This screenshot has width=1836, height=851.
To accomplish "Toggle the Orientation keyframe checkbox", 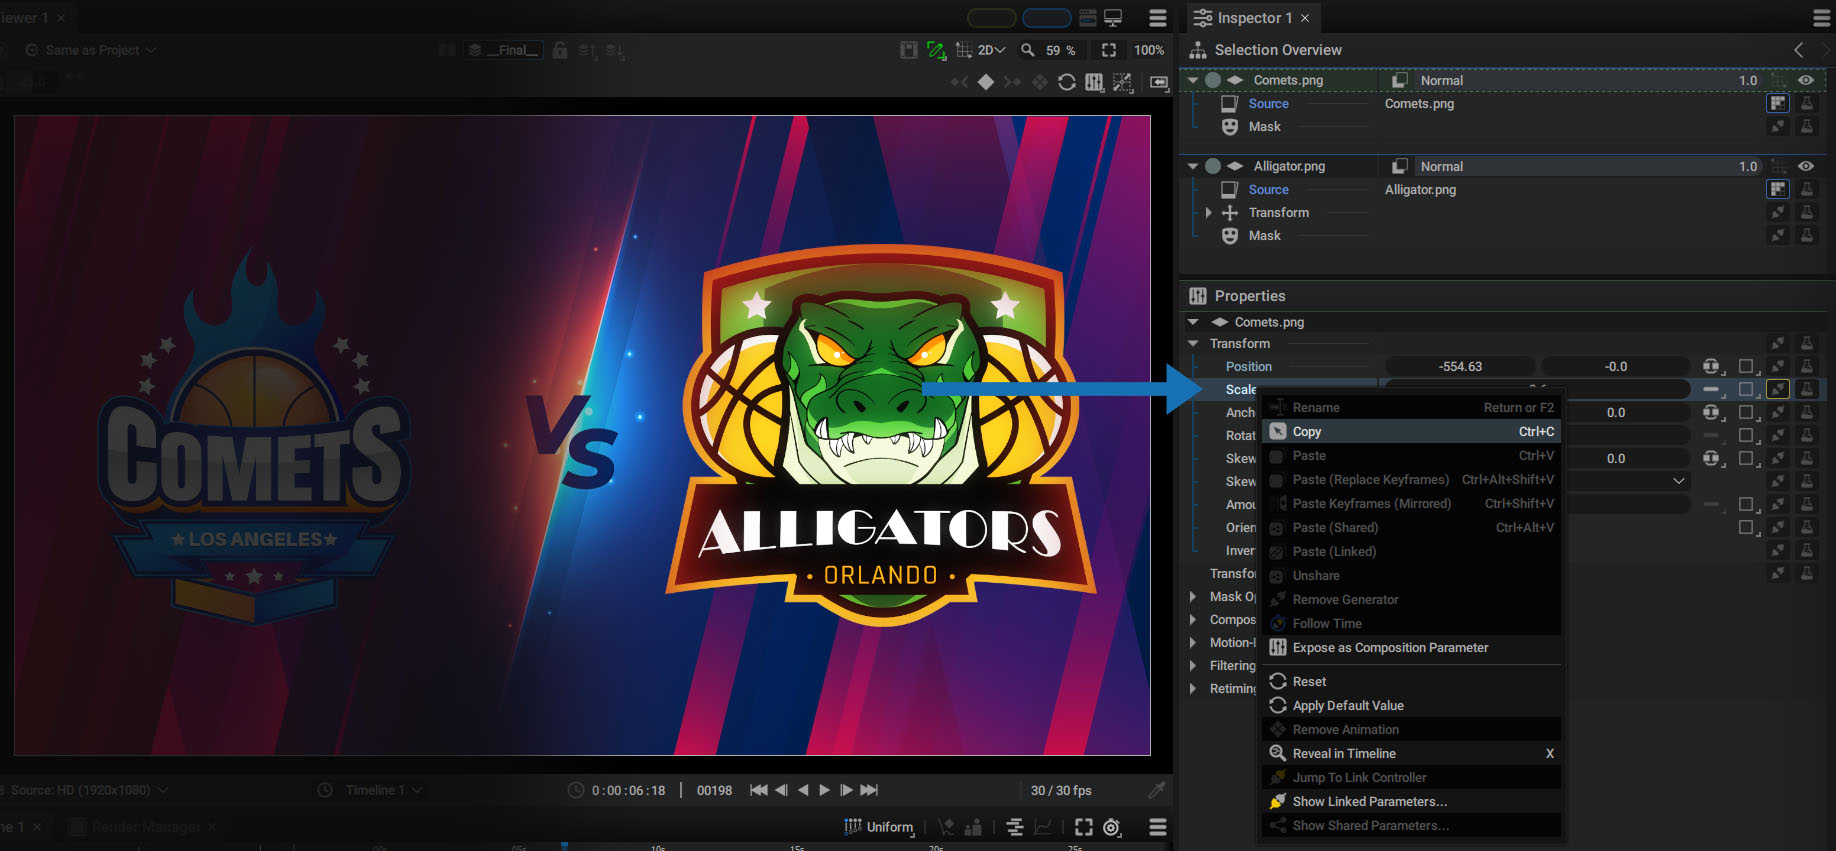I will (1746, 527).
